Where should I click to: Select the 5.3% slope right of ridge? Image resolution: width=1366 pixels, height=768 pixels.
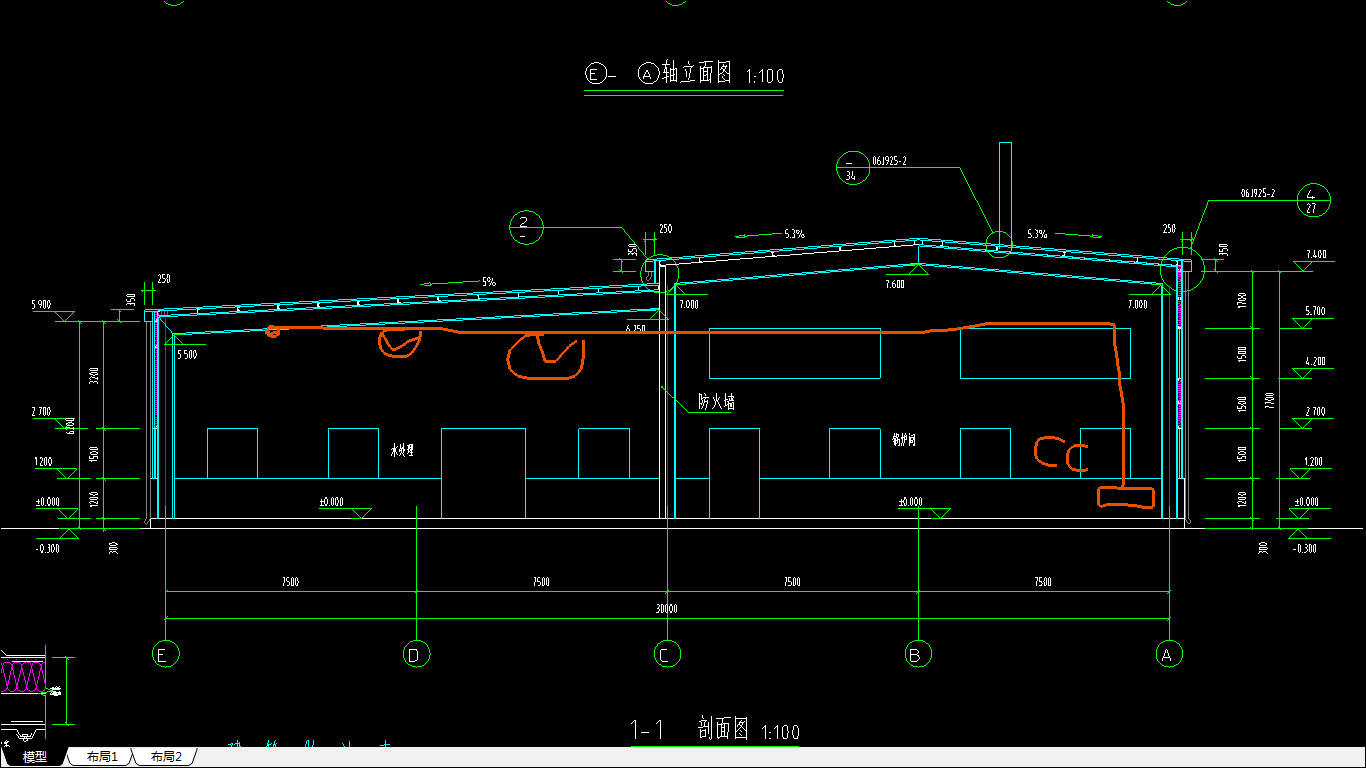click(x=1037, y=234)
